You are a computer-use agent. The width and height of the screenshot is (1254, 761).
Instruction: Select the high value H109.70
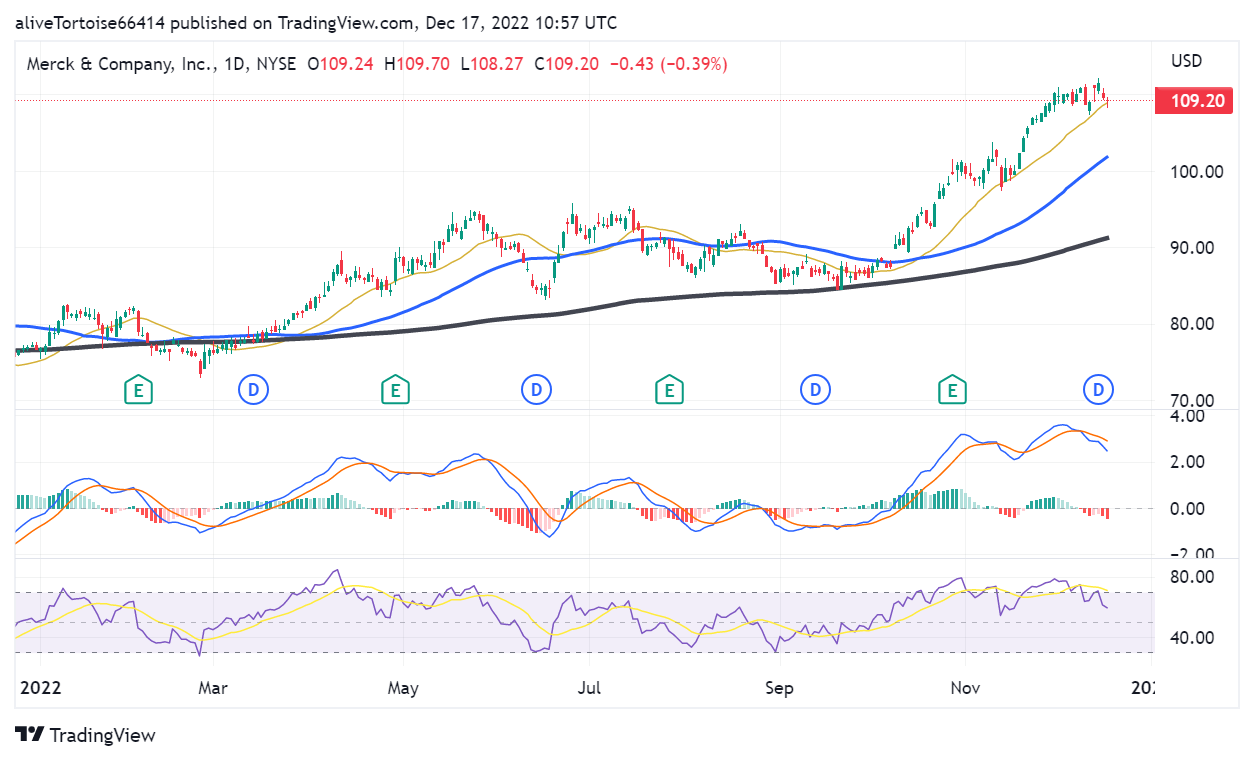coord(417,64)
